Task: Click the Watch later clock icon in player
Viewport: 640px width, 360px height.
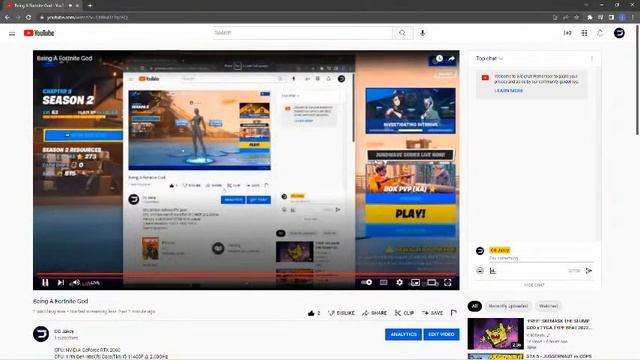Action: pos(439,59)
